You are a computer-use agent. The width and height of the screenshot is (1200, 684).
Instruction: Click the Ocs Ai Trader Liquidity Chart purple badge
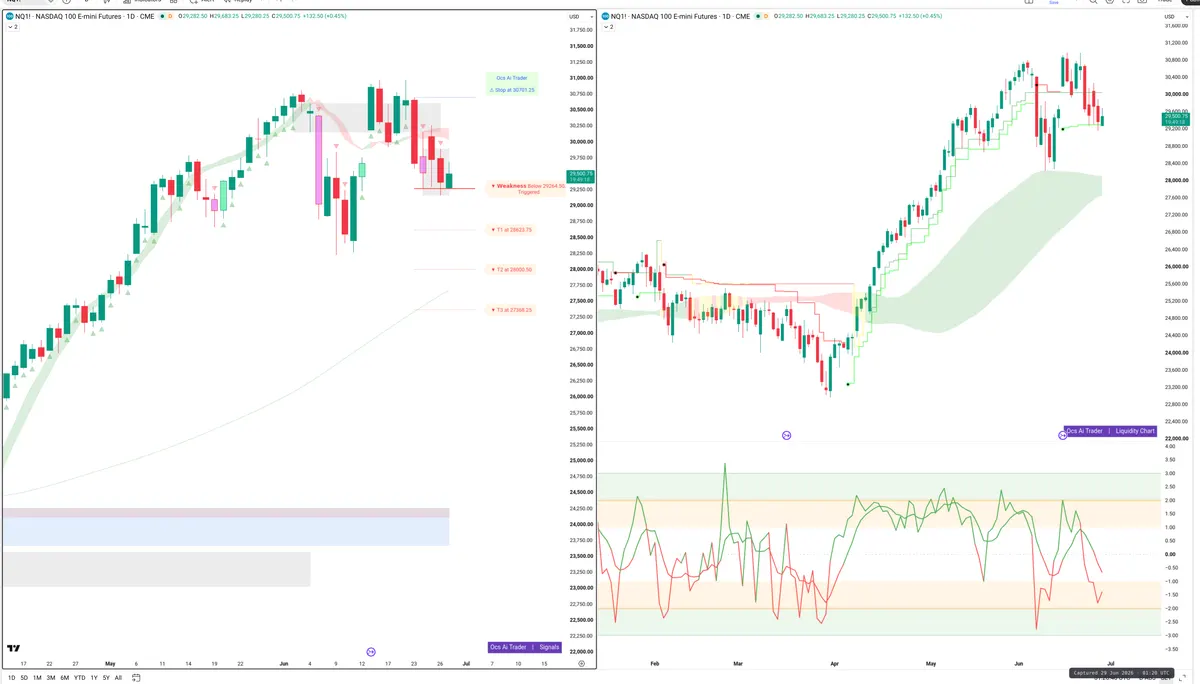click(1111, 431)
